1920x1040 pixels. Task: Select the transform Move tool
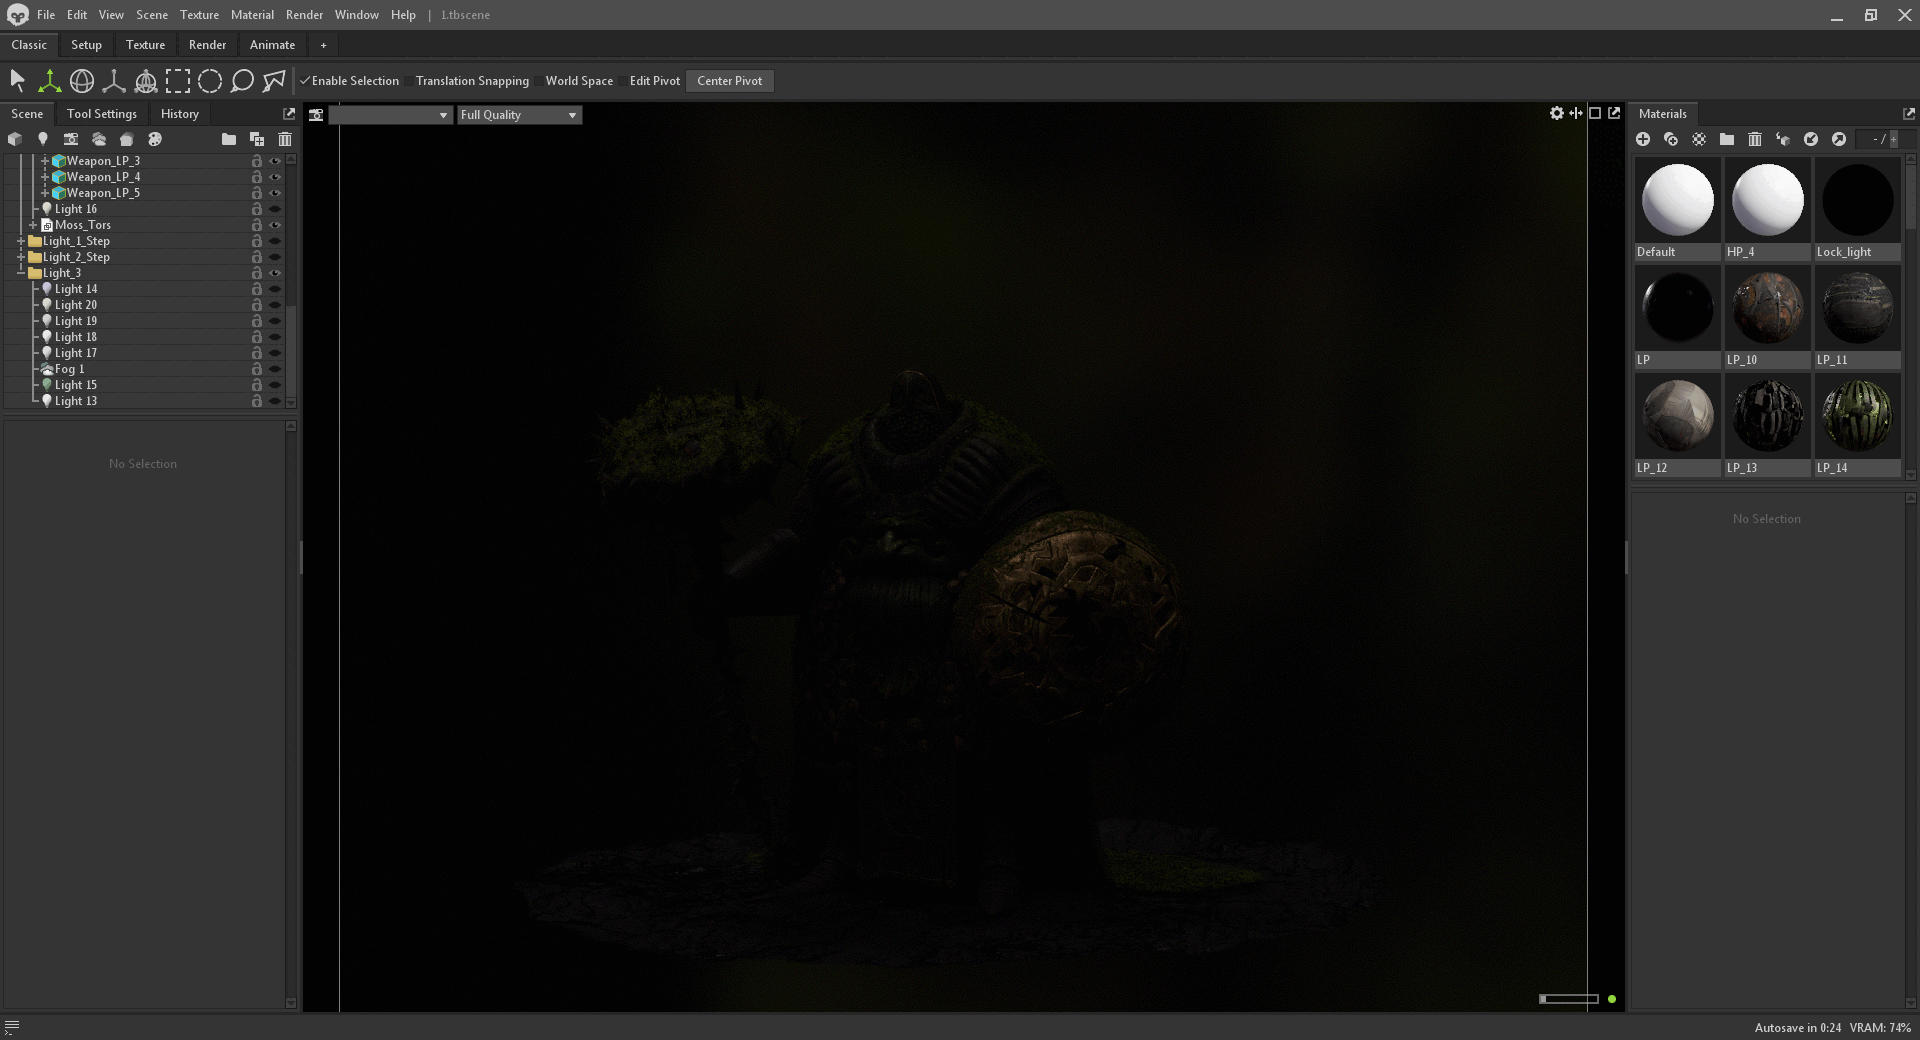(x=49, y=80)
